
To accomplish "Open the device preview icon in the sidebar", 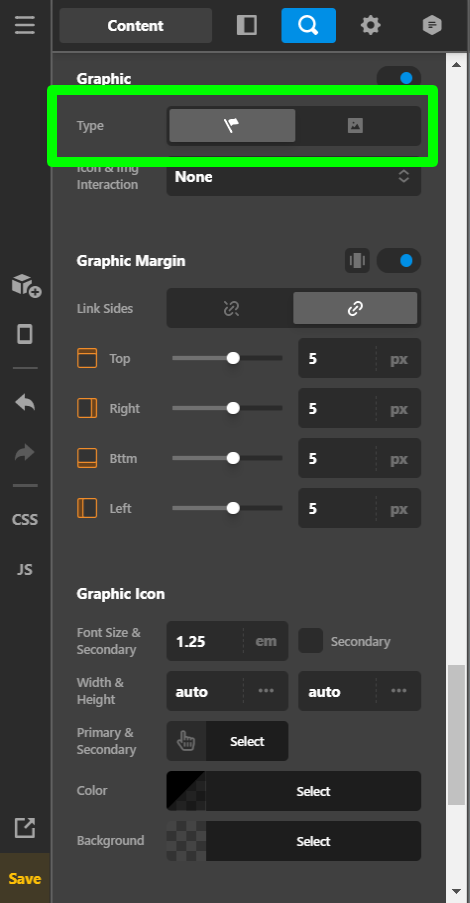I will click(25, 334).
